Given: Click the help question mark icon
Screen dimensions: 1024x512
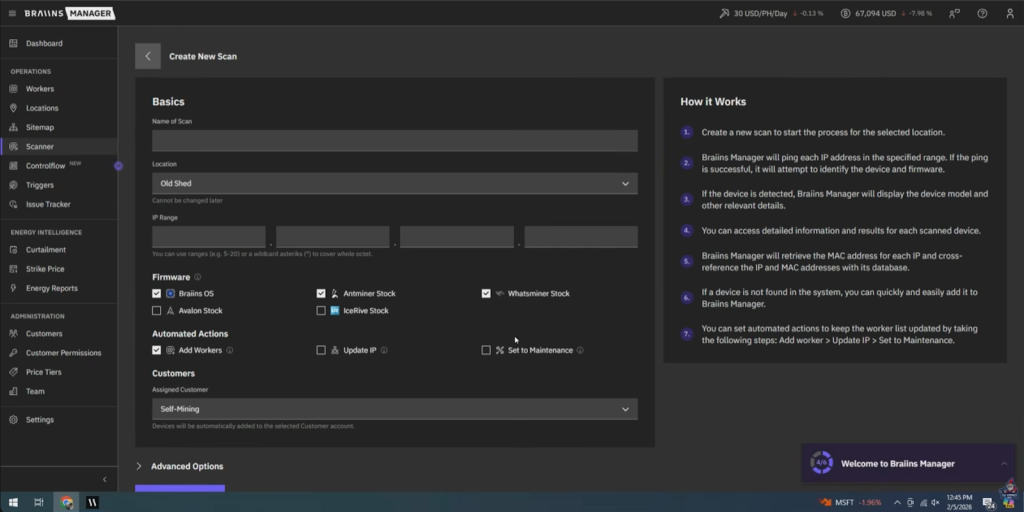Looking at the screenshot, I should point(982,14).
